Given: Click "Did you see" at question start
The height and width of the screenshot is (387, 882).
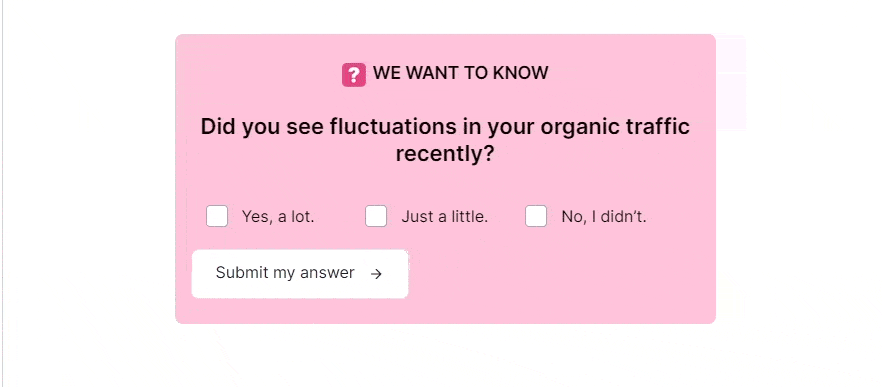Looking at the screenshot, I should pos(262,128).
